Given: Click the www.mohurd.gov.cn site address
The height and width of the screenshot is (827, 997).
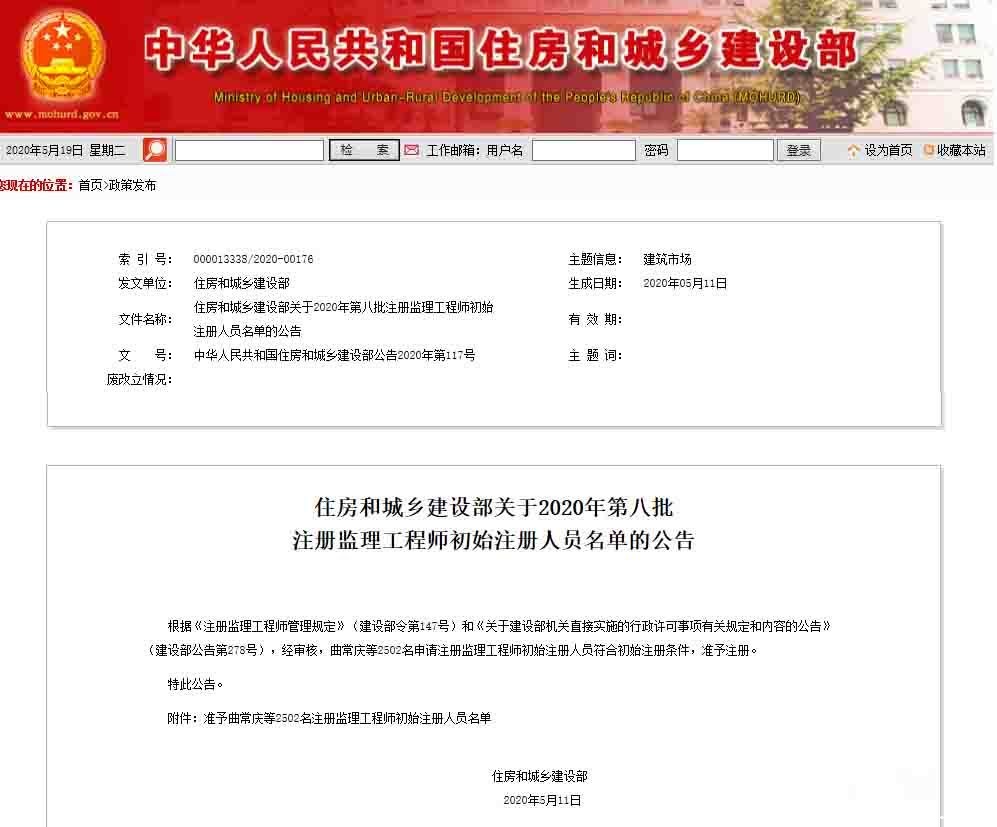Looking at the screenshot, I should (62, 114).
